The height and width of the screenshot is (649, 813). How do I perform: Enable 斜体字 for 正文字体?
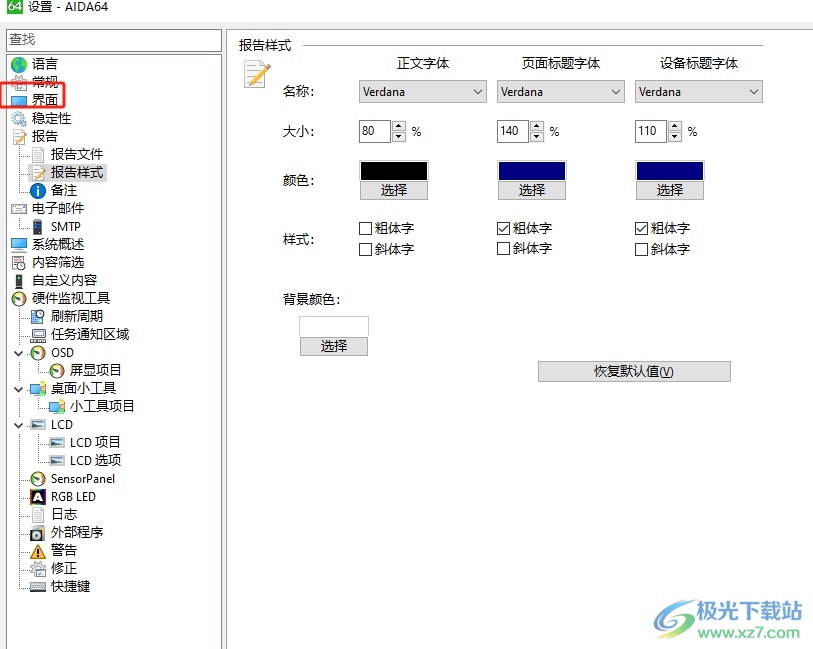[x=366, y=249]
